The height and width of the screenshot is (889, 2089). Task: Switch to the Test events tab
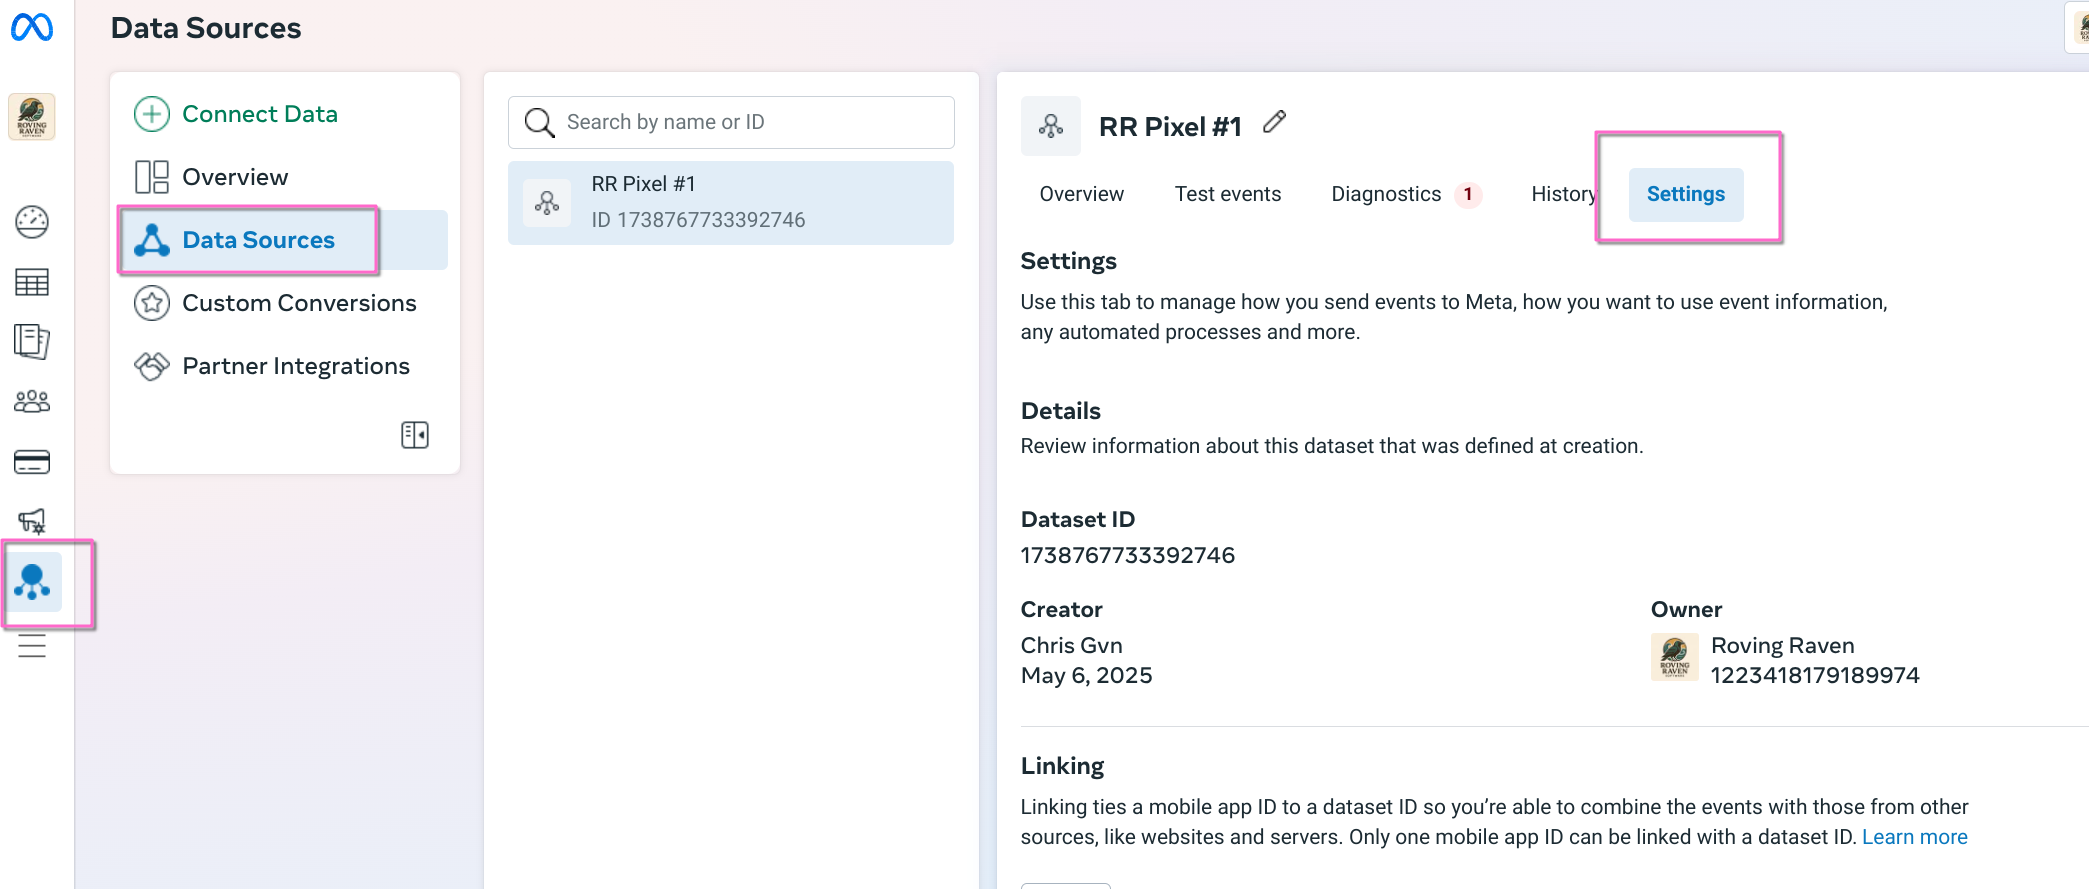pyautogui.click(x=1227, y=194)
